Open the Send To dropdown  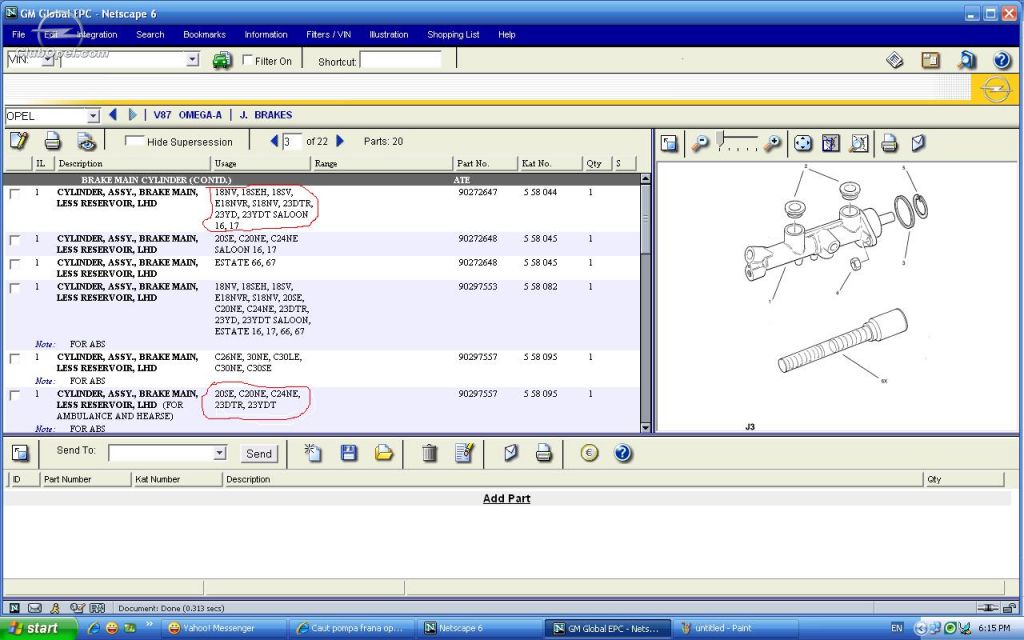tap(220, 453)
